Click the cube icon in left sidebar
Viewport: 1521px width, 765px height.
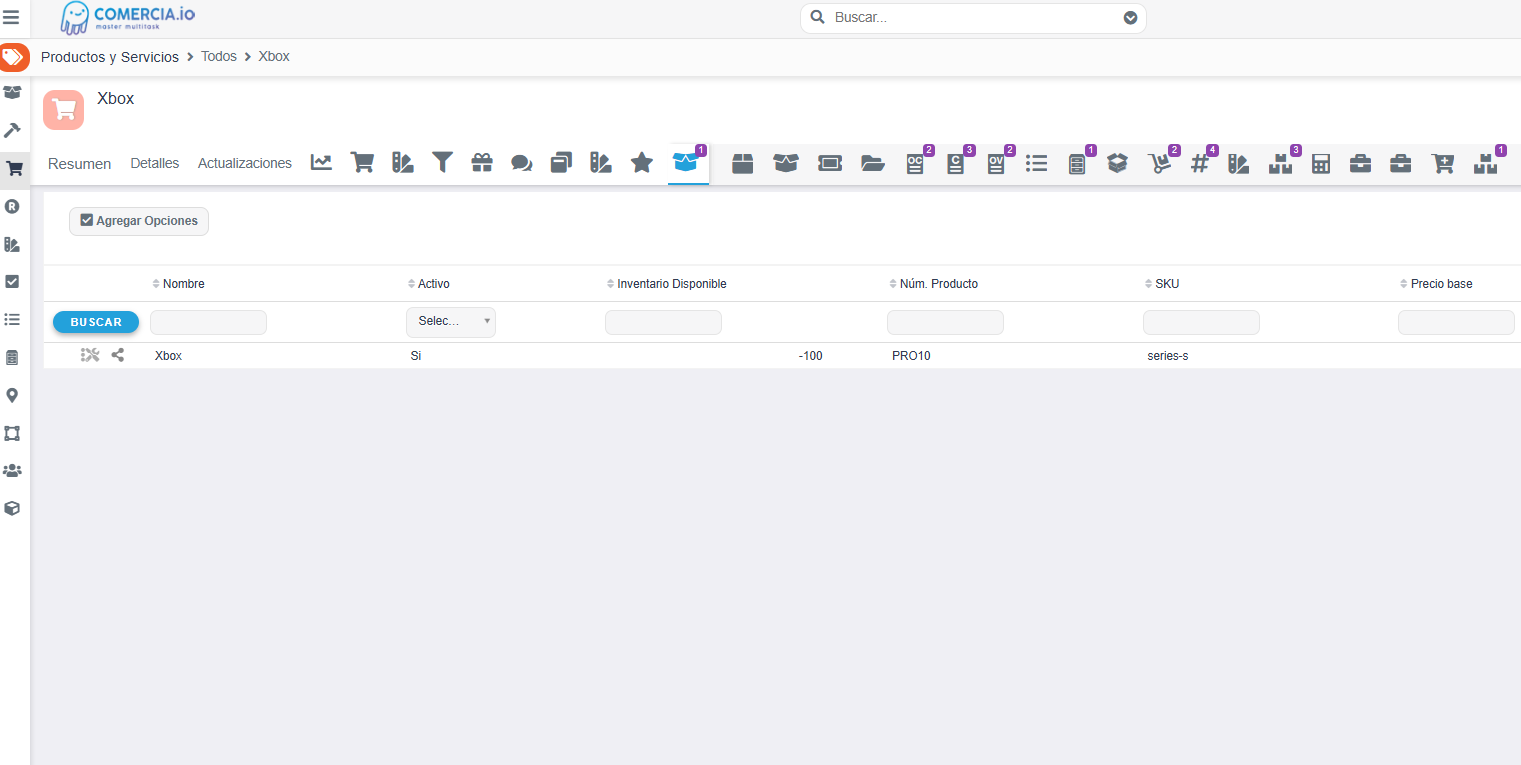12,508
